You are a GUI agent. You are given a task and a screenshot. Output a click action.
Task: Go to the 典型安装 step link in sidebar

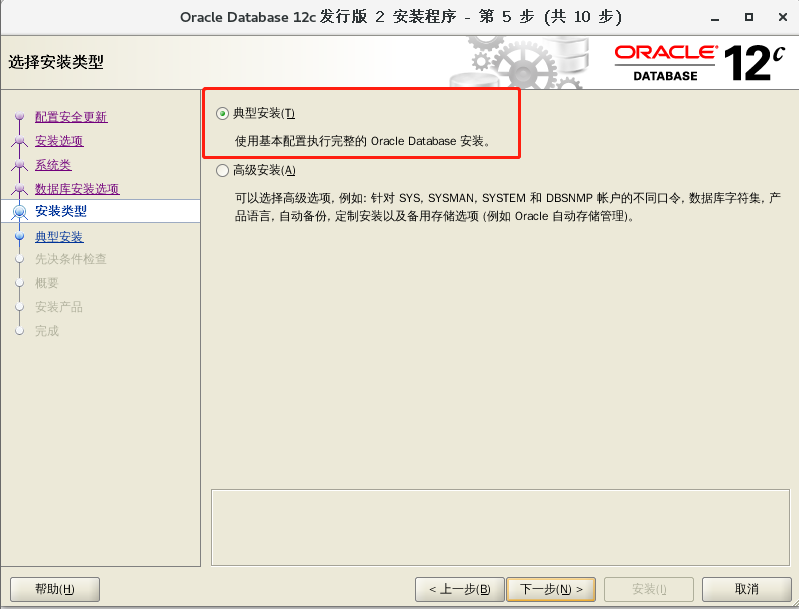(x=59, y=236)
